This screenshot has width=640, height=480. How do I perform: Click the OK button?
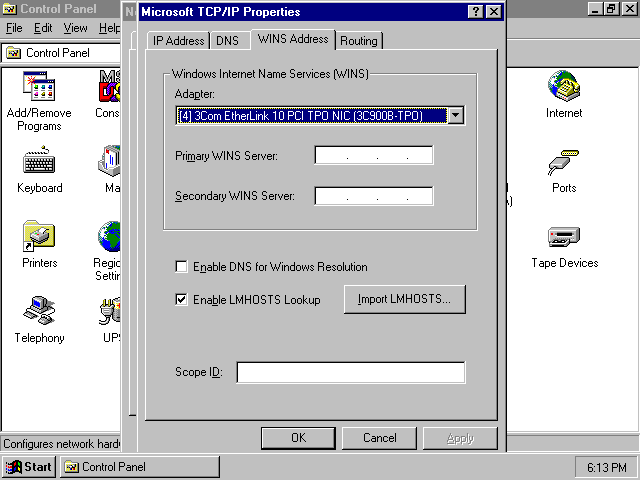coord(298,438)
